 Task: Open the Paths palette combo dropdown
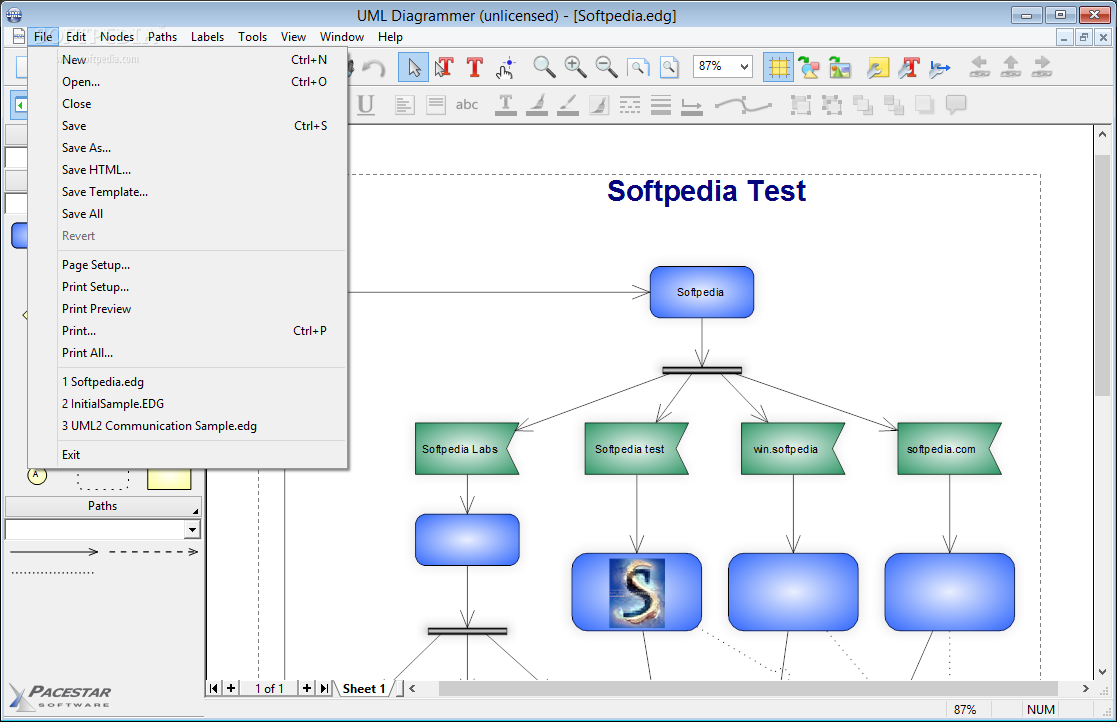pos(192,530)
